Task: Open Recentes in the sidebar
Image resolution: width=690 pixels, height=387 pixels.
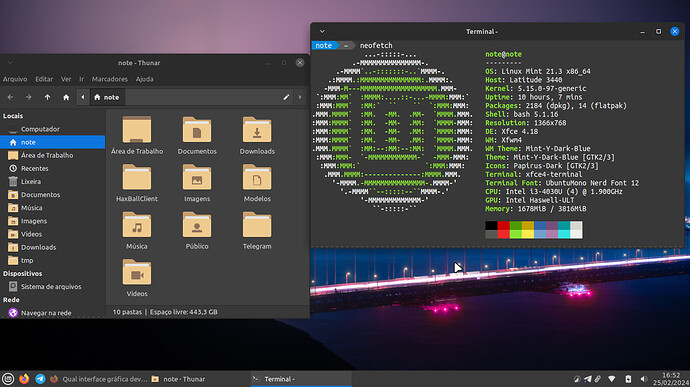Action: pyautogui.click(x=53, y=169)
